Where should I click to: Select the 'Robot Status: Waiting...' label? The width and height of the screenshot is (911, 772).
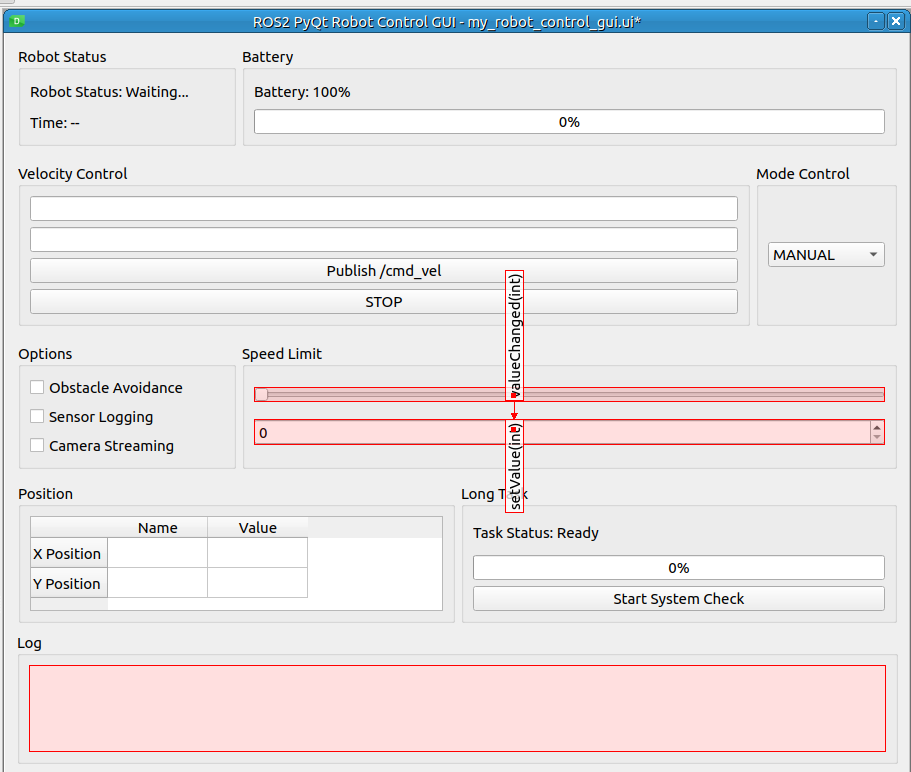pyautogui.click(x=109, y=92)
